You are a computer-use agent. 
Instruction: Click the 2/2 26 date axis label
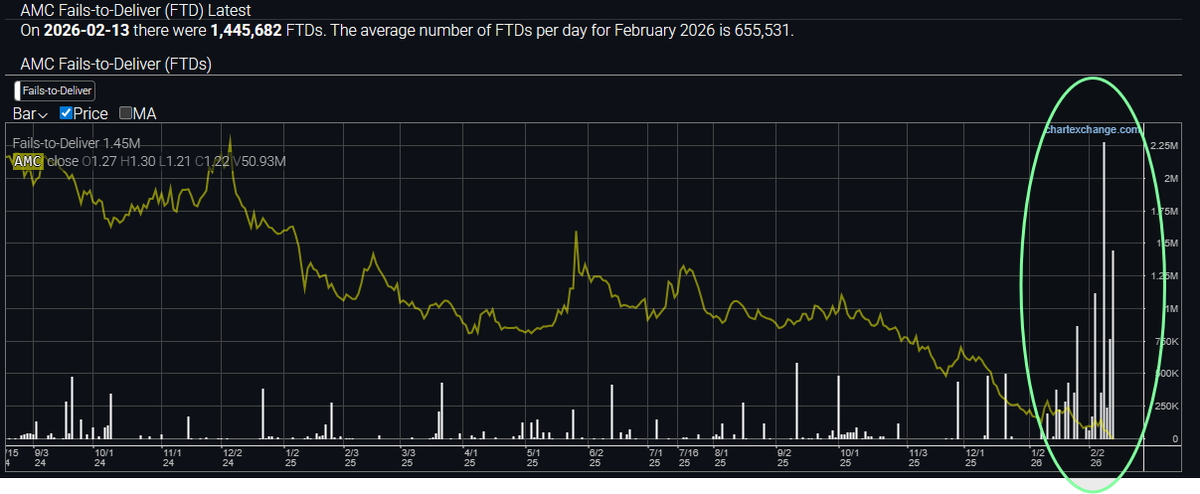(1096, 457)
